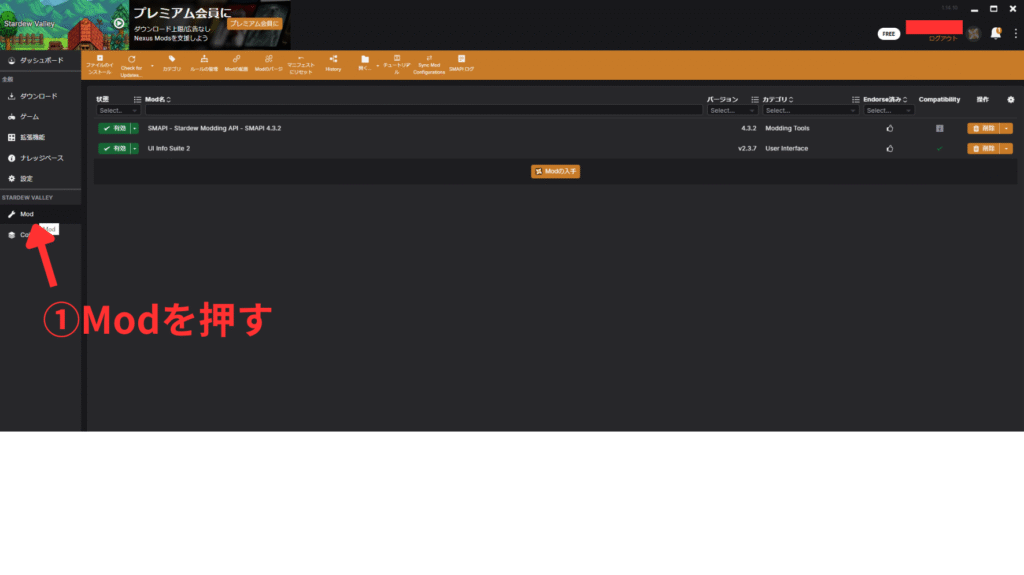Launch Stardew Valley with the play button
1024x575 pixels.
tap(119, 24)
